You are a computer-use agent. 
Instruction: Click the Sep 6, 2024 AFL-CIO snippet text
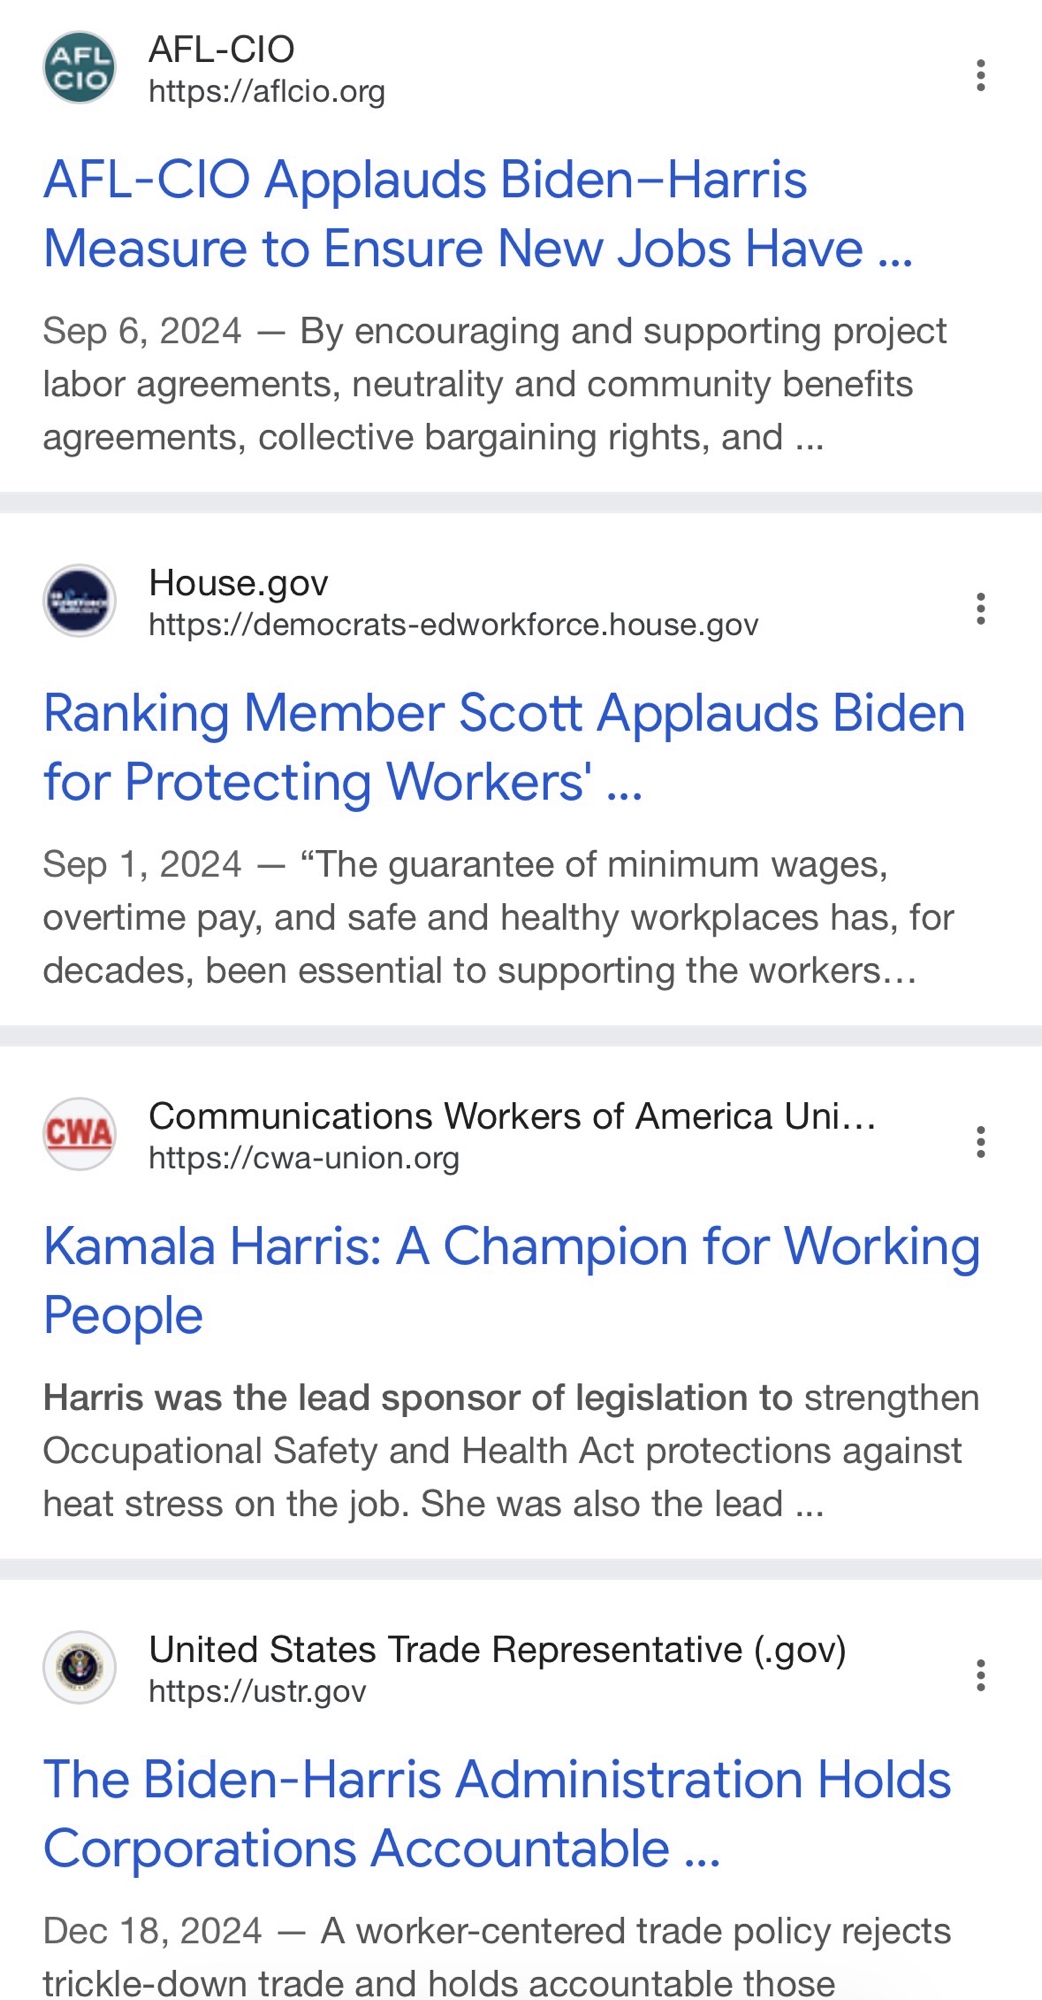(x=494, y=384)
